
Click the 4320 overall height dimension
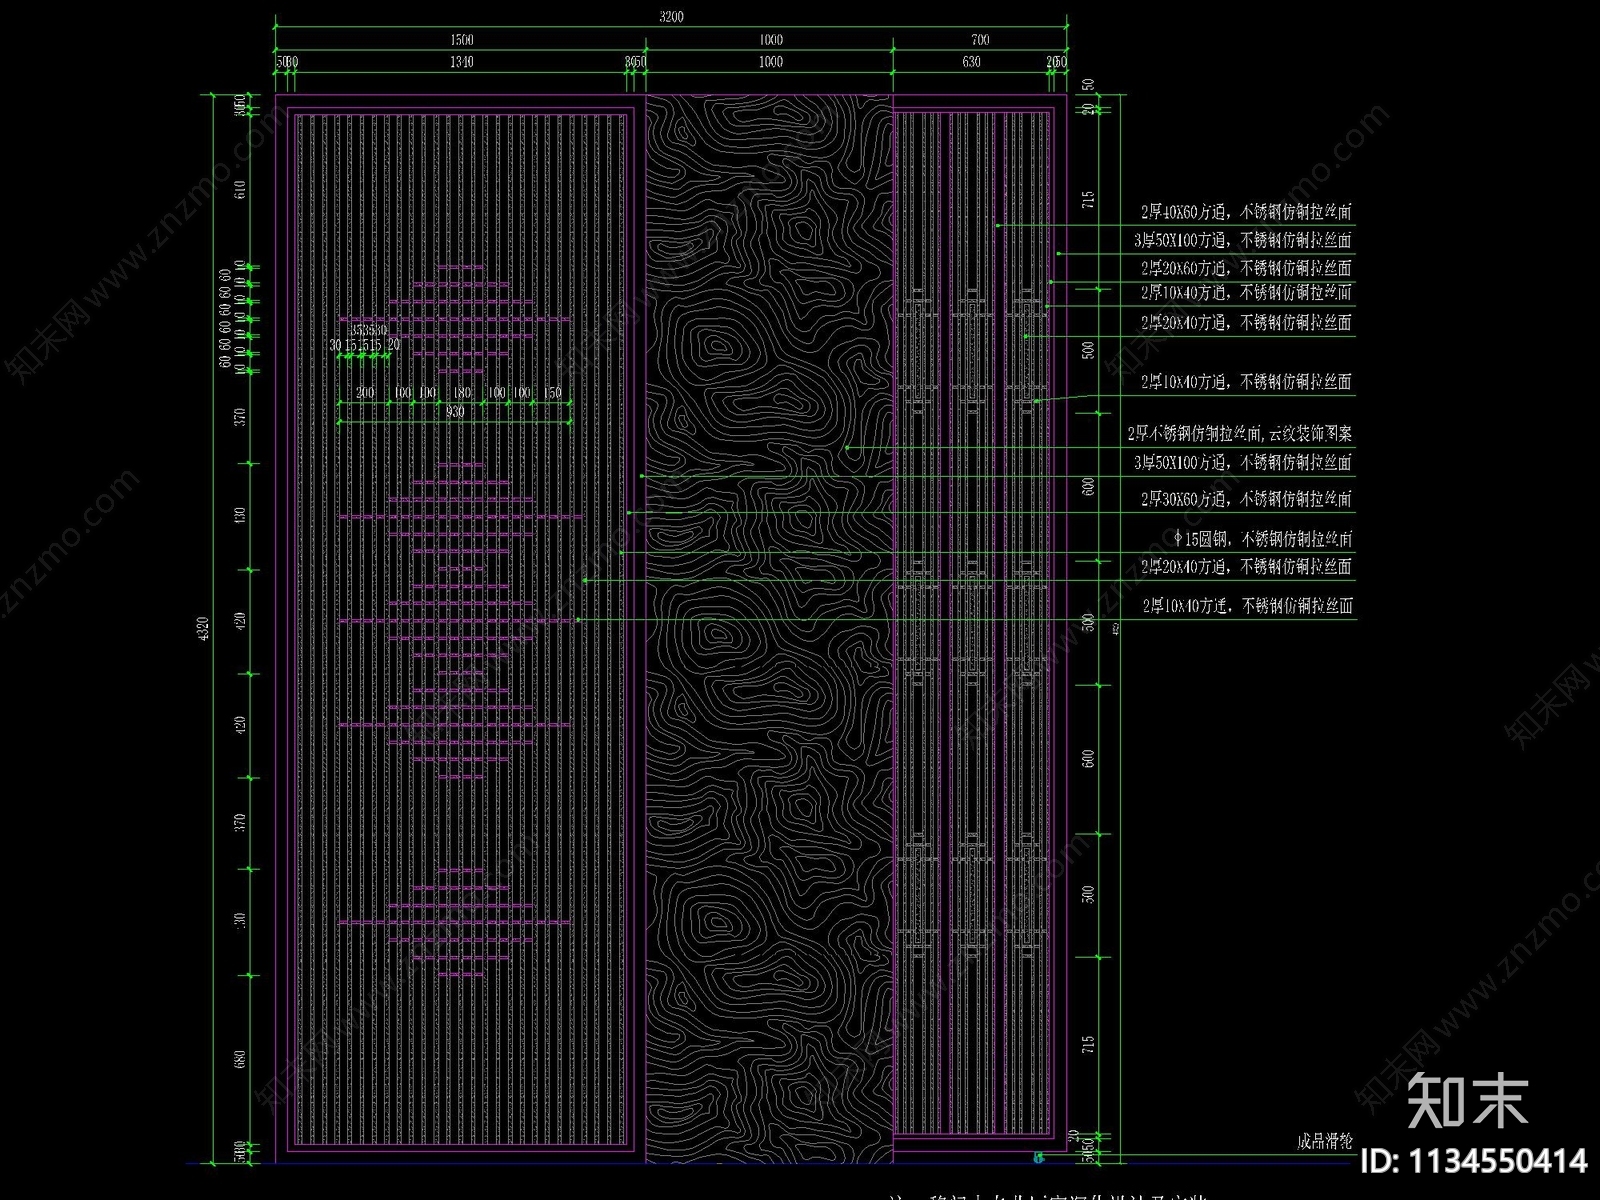click(x=202, y=629)
